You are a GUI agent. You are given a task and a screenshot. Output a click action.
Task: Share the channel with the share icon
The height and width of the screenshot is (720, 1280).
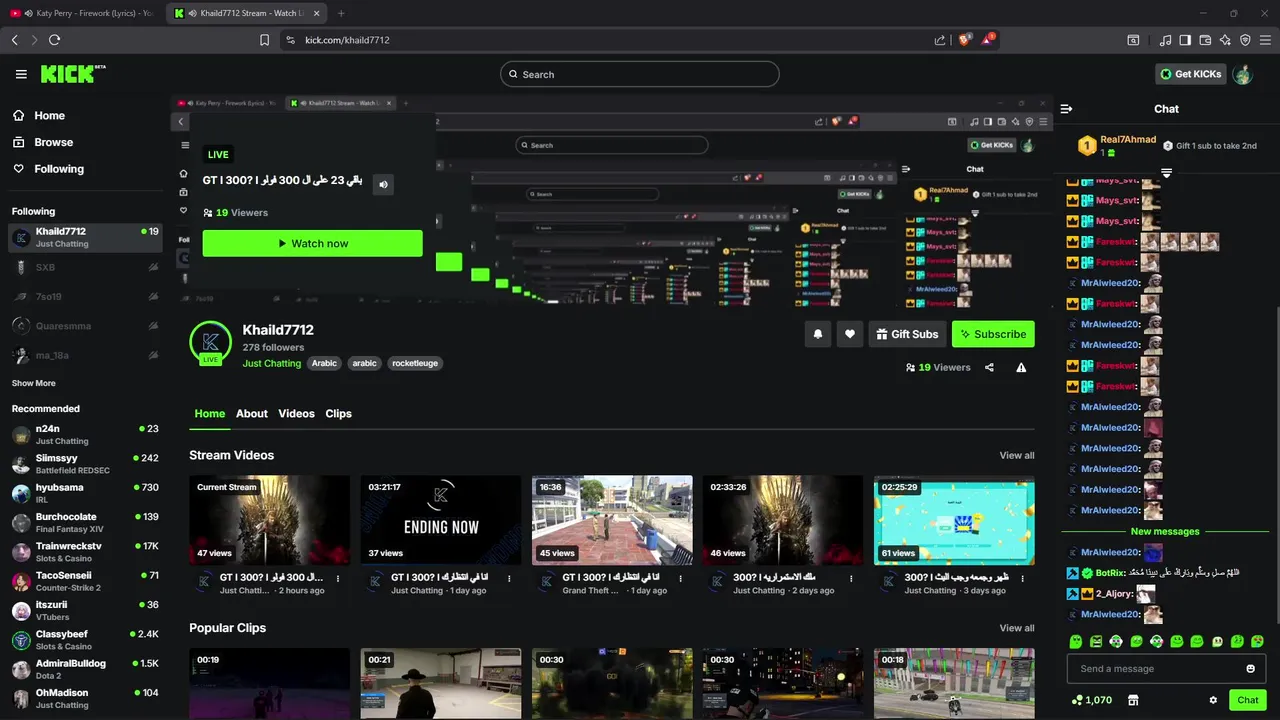(x=989, y=367)
